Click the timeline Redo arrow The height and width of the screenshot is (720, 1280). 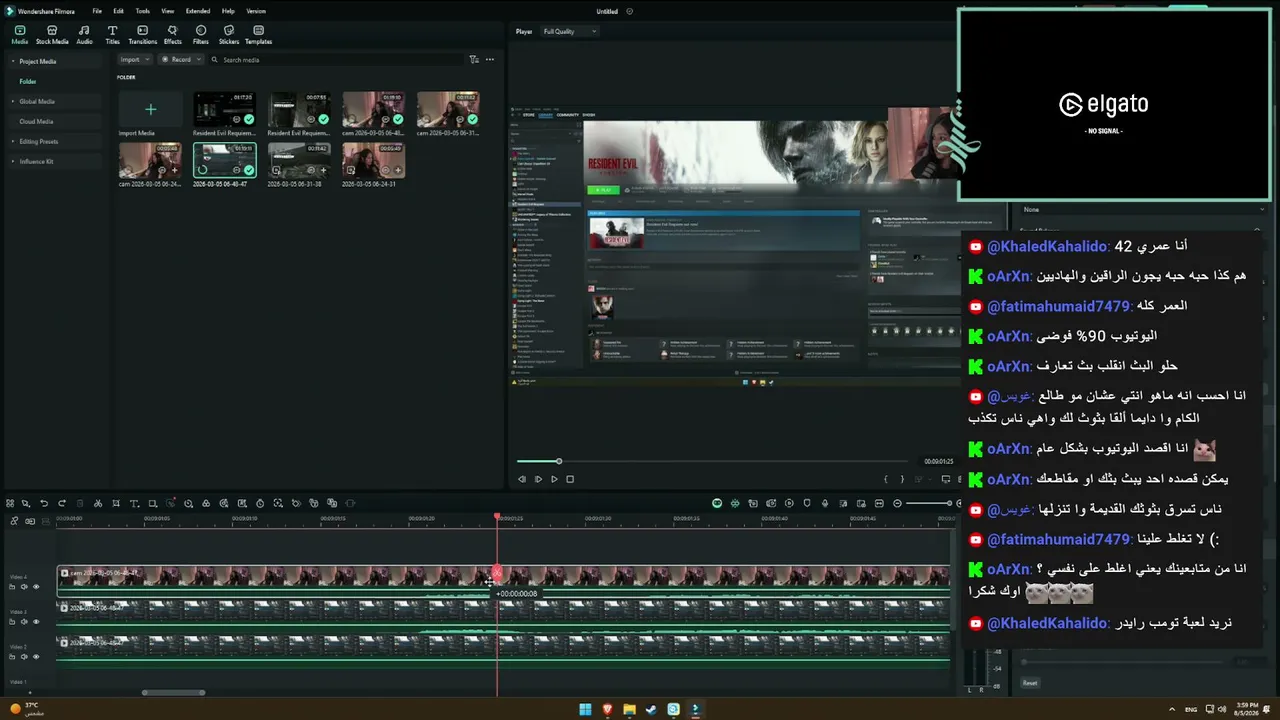(62, 503)
